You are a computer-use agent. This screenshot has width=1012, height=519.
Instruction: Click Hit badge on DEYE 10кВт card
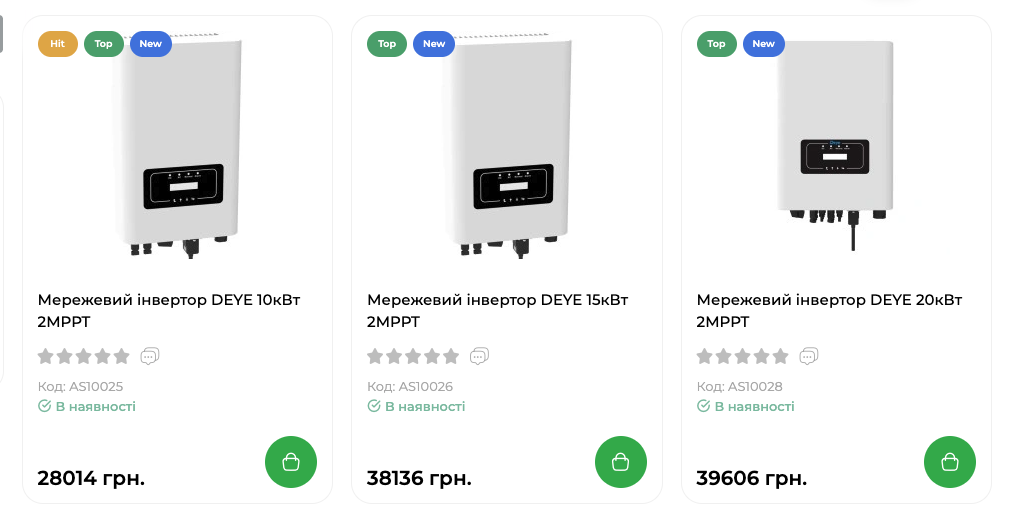coord(58,44)
